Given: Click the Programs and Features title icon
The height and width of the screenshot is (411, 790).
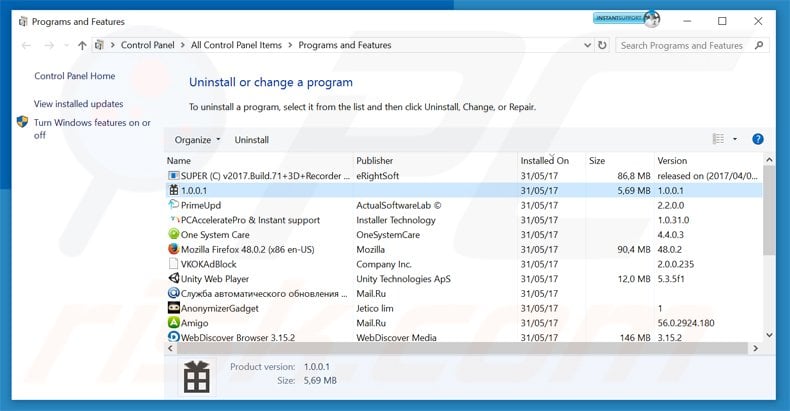Looking at the screenshot, I should coord(23,22).
